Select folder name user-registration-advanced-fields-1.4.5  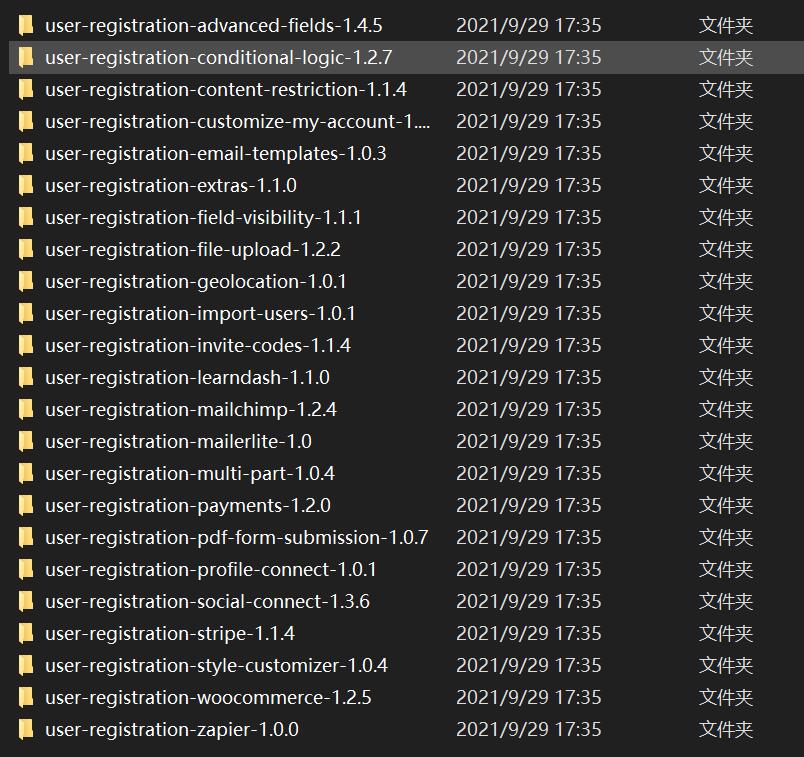click(214, 26)
